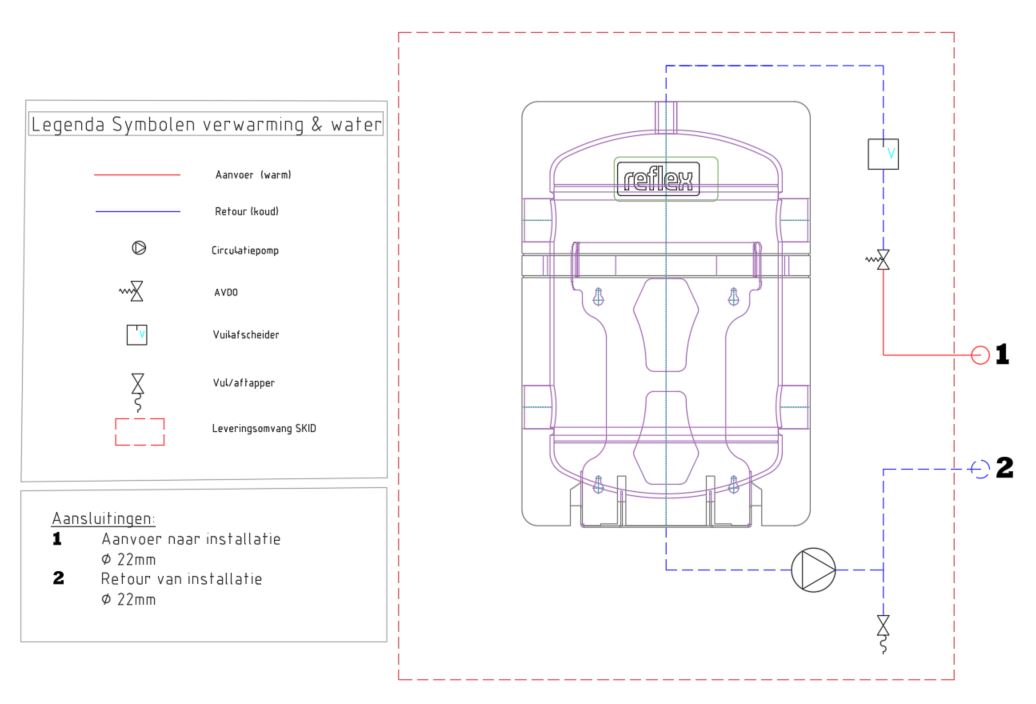Click the red dashed SKID rectangle in the legend
The height and width of the screenshot is (704, 1036).
(x=140, y=432)
